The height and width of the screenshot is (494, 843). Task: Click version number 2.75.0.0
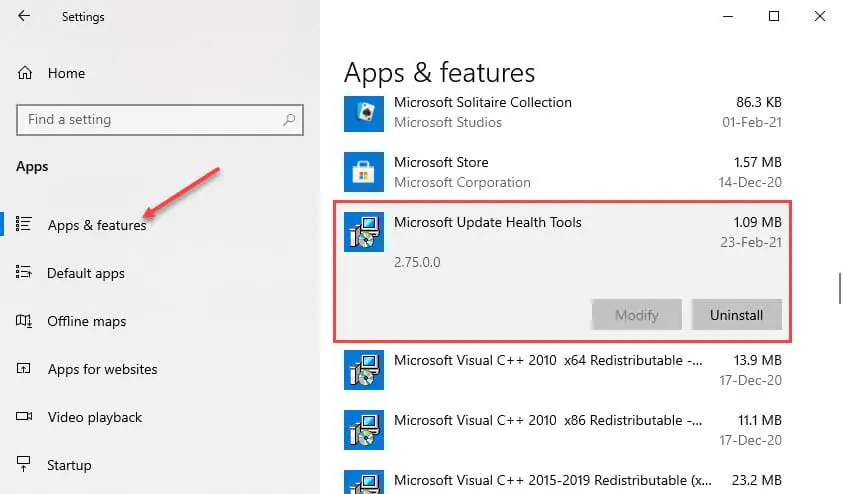coord(417,262)
